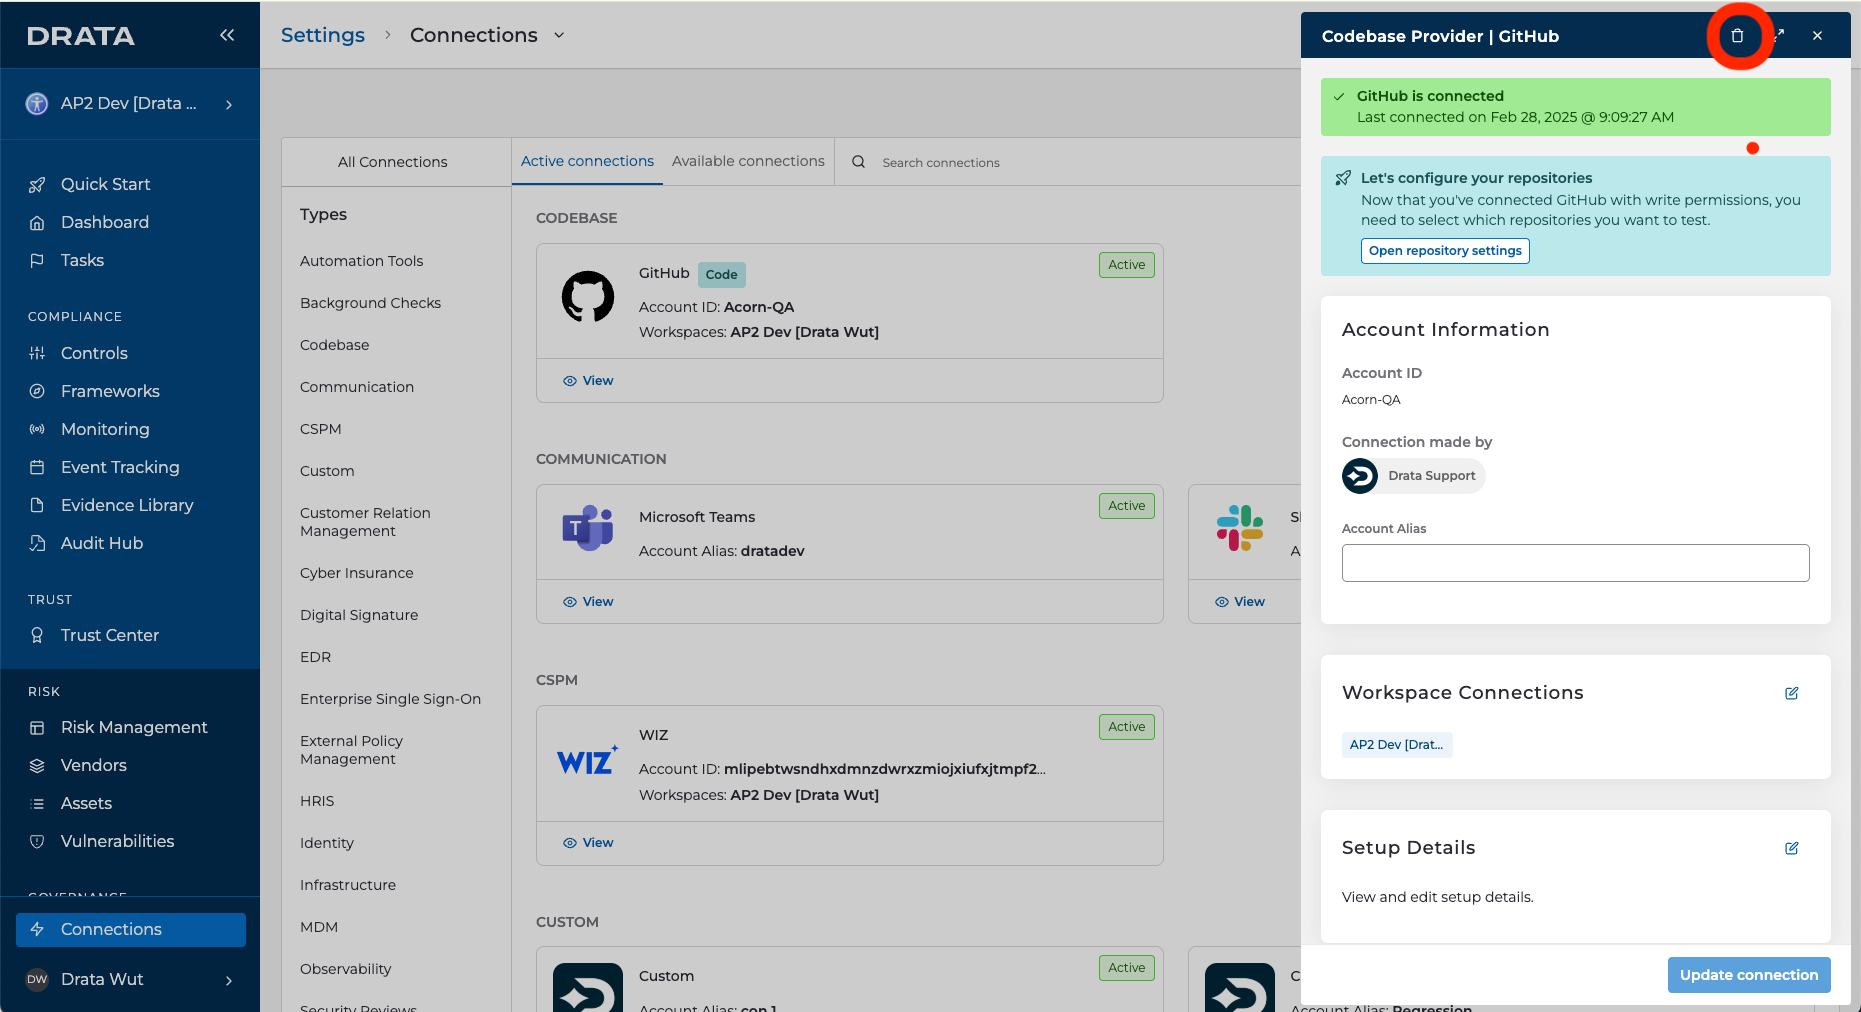This screenshot has height=1012, width=1861.
Task: Click the Dashboard home icon
Action: click(x=37, y=223)
